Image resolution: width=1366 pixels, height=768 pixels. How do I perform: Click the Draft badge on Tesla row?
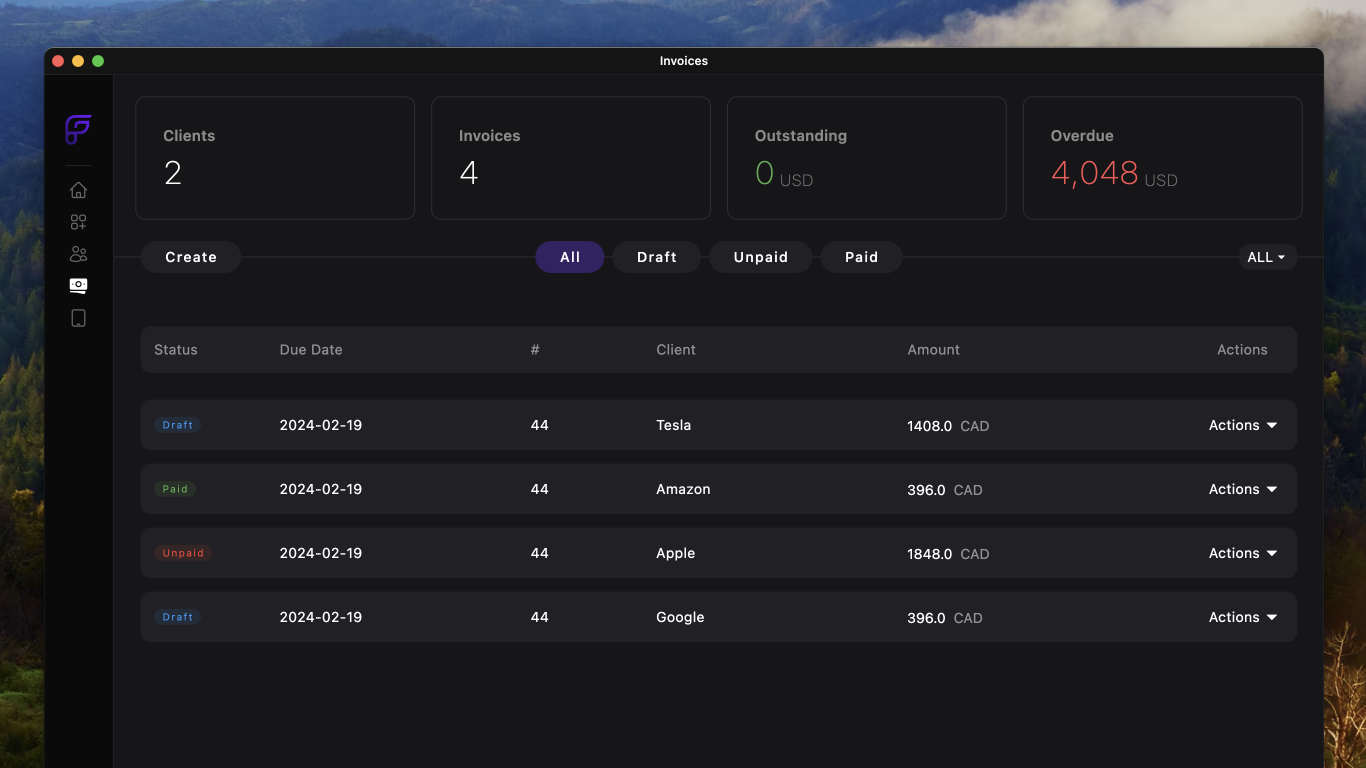pos(178,425)
